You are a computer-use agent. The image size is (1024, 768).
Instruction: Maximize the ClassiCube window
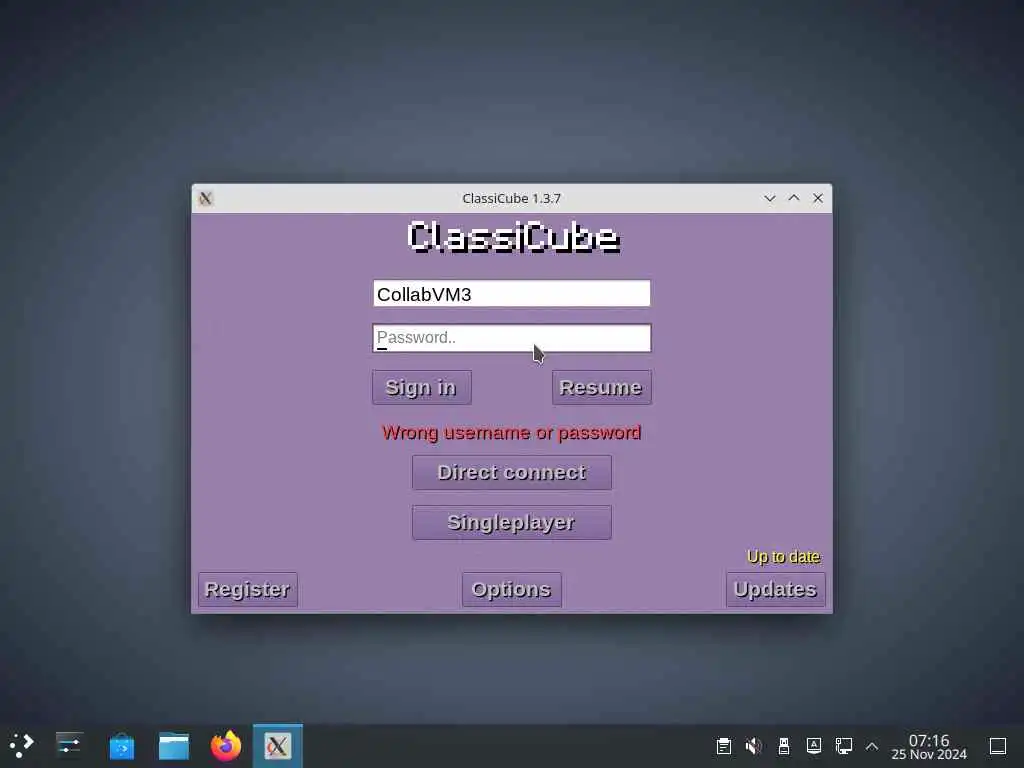point(793,198)
